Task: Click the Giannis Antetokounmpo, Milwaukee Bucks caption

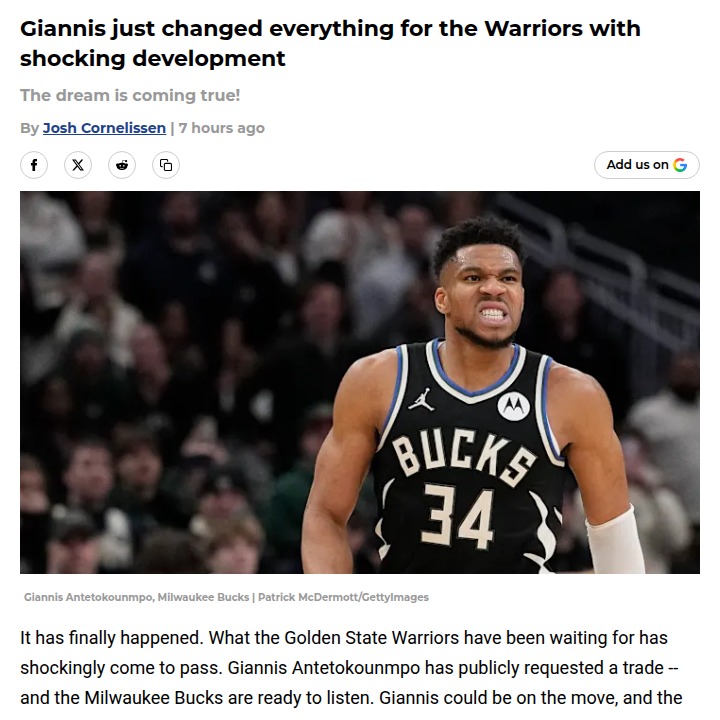Action: point(136,597)
